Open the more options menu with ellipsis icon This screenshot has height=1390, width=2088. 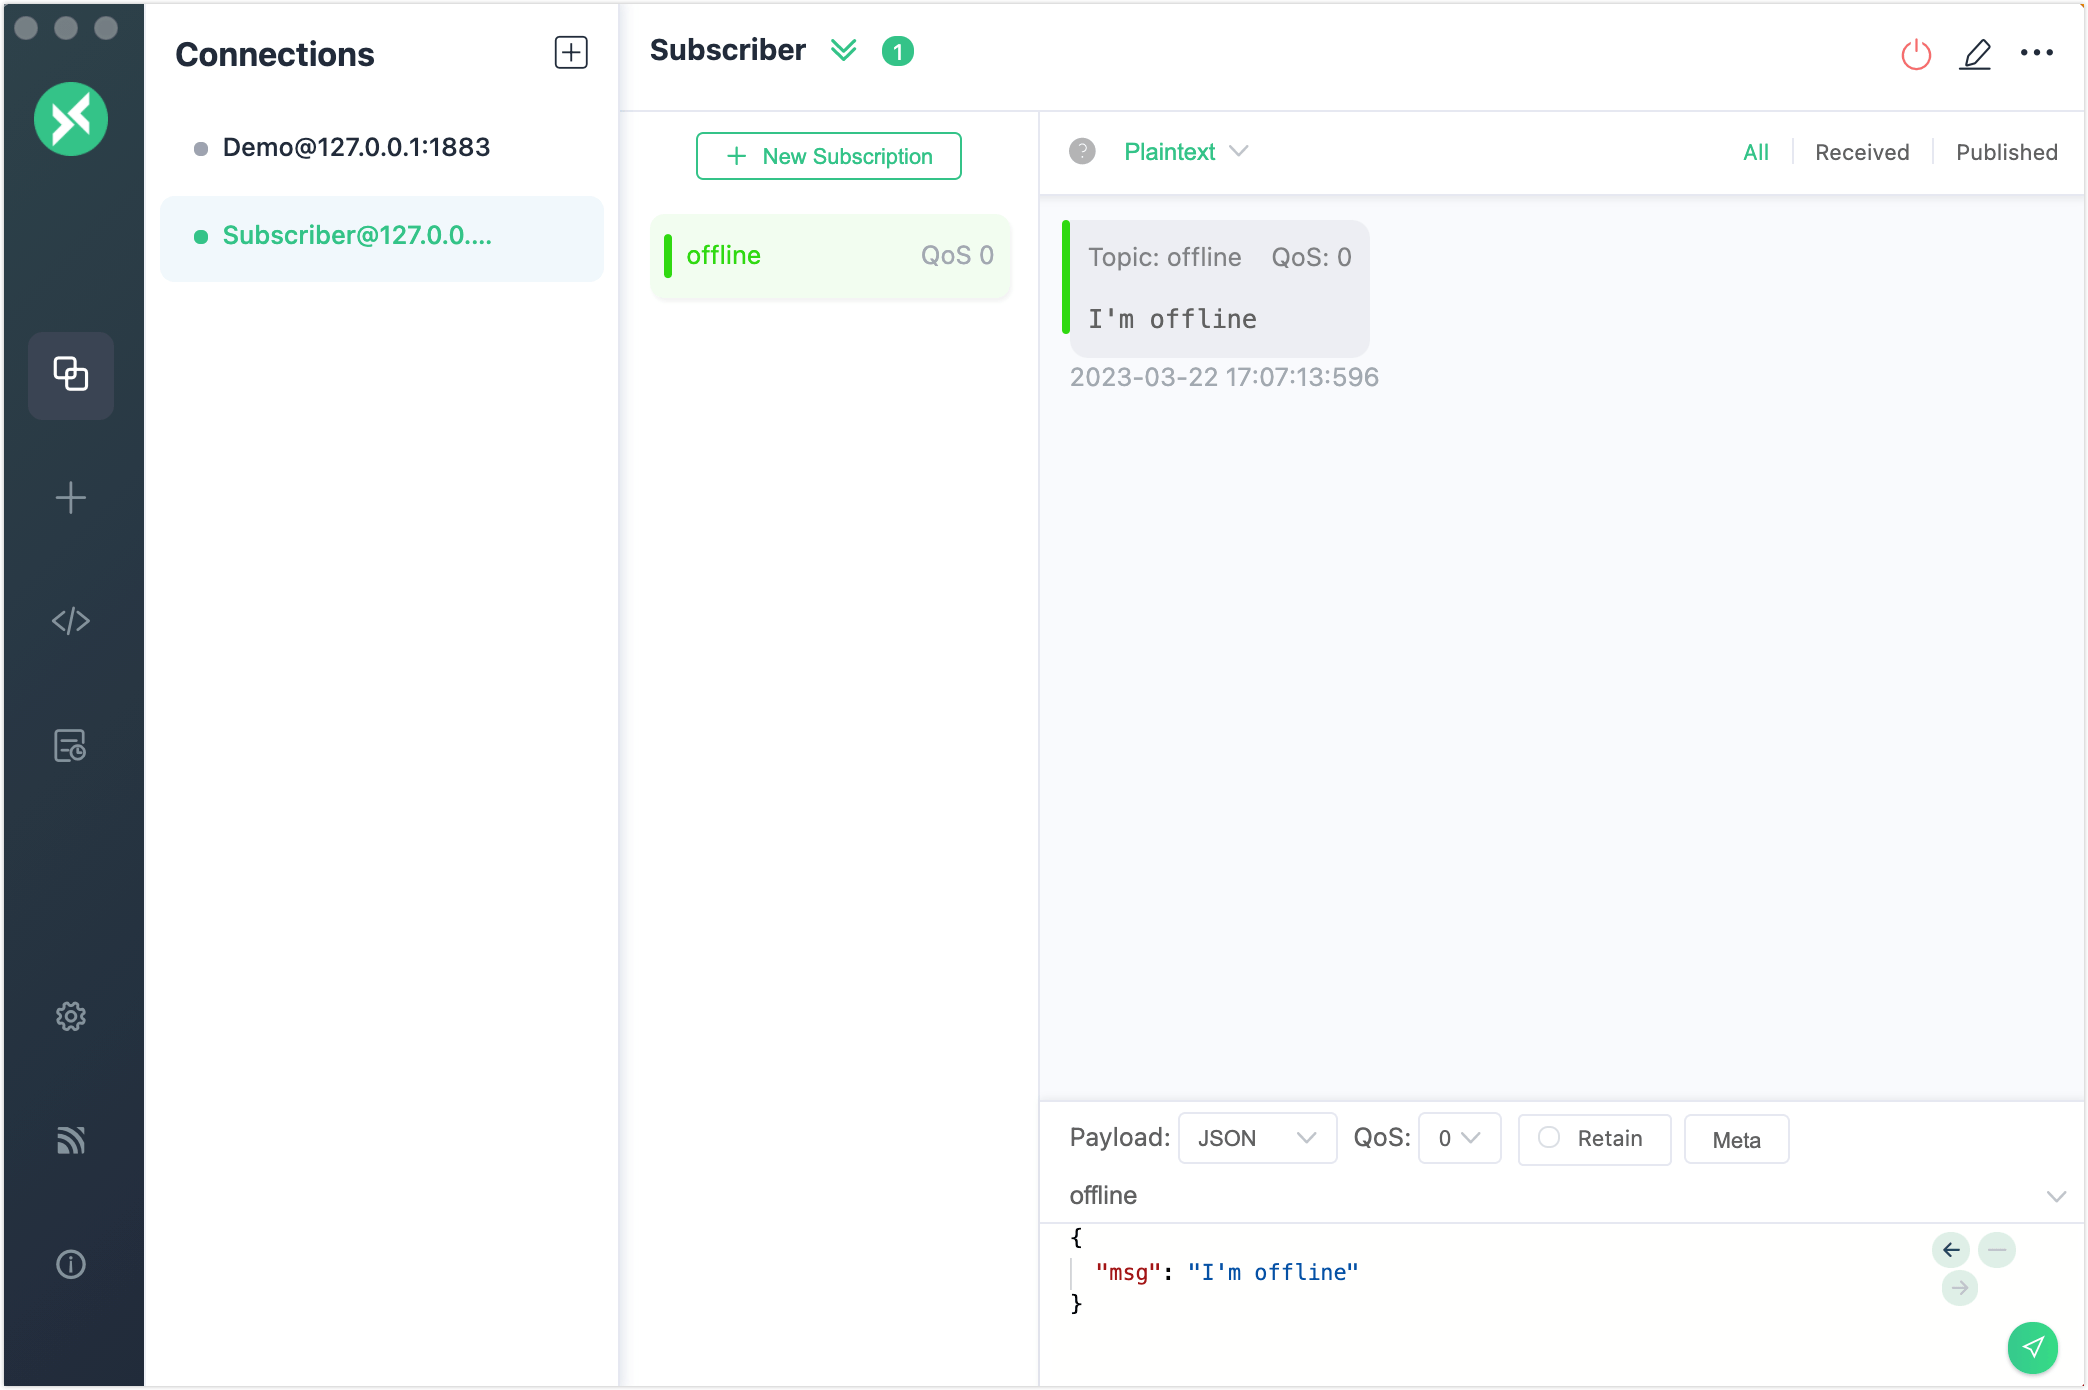click(x=2040, y=53)
